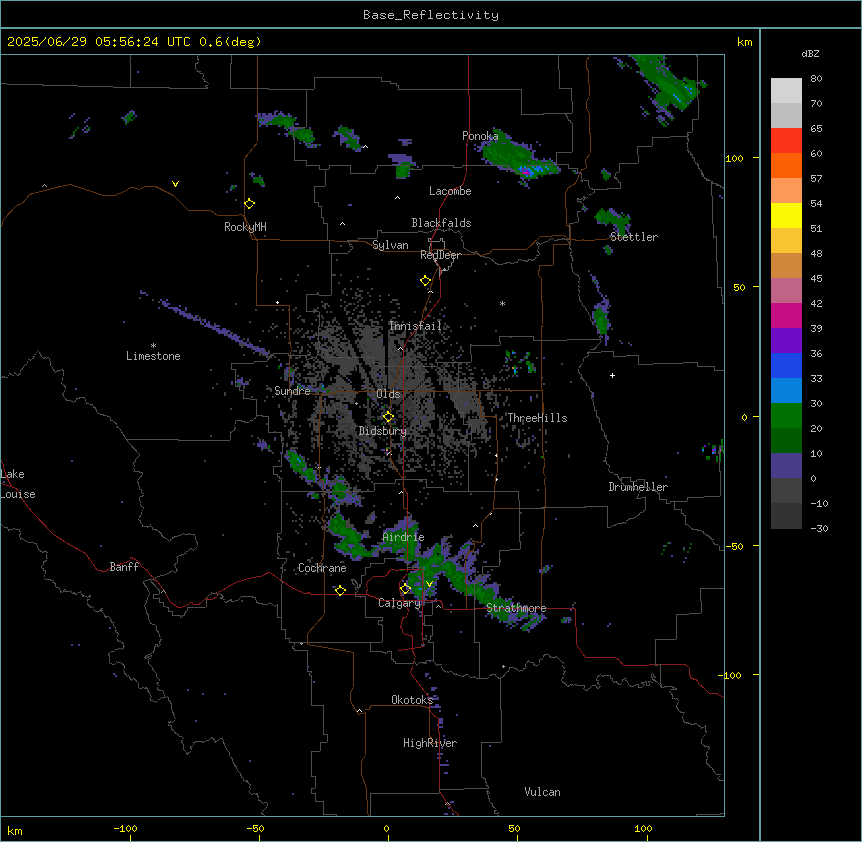The width and height of the screenshot is (862, 842).
Task: Click the white plus marker north of Drumheller
Action: point(612,375)
